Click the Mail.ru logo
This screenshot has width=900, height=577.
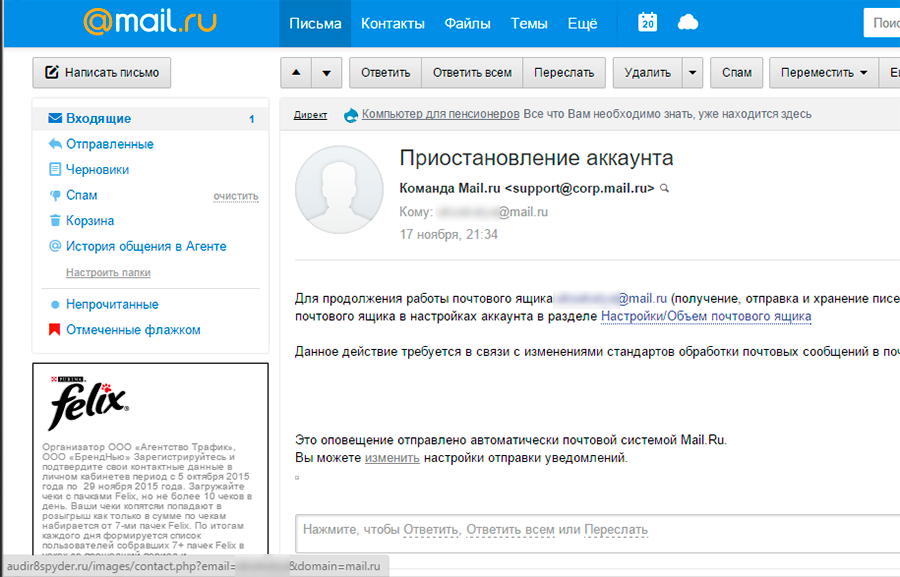pyautogui.click(x=150, y=21)
